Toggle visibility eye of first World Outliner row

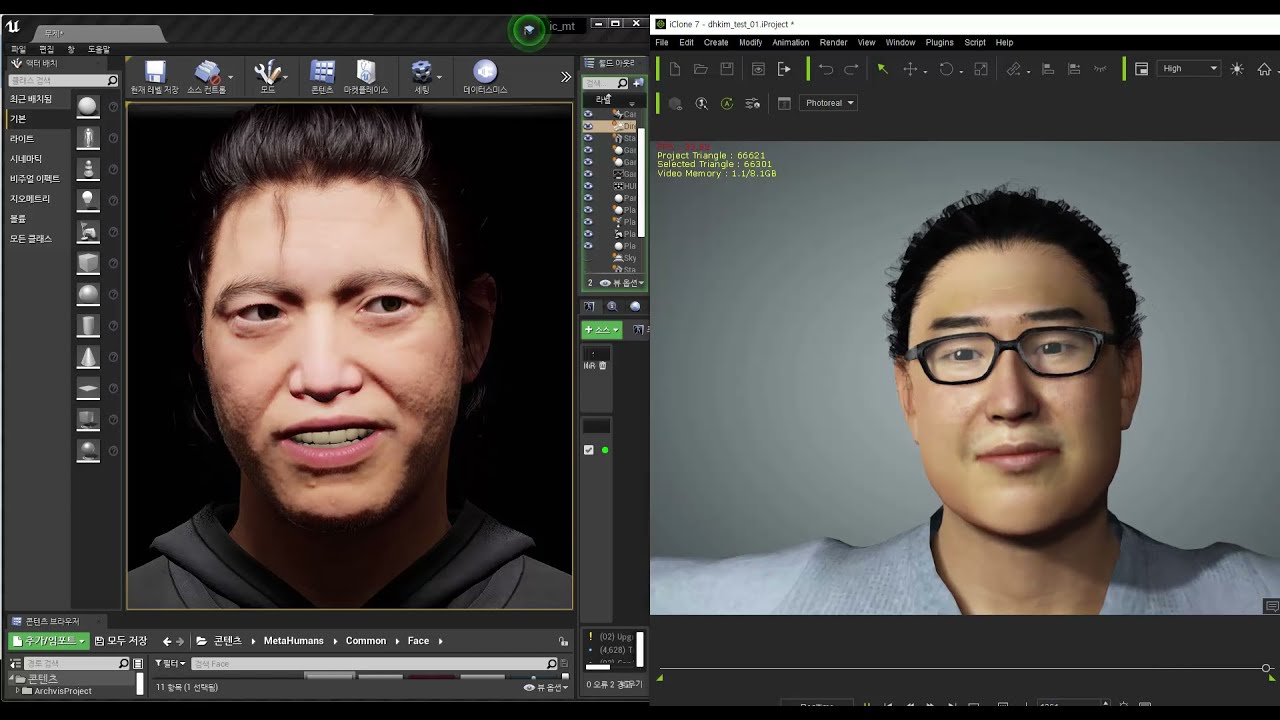[x=588, y=114]
